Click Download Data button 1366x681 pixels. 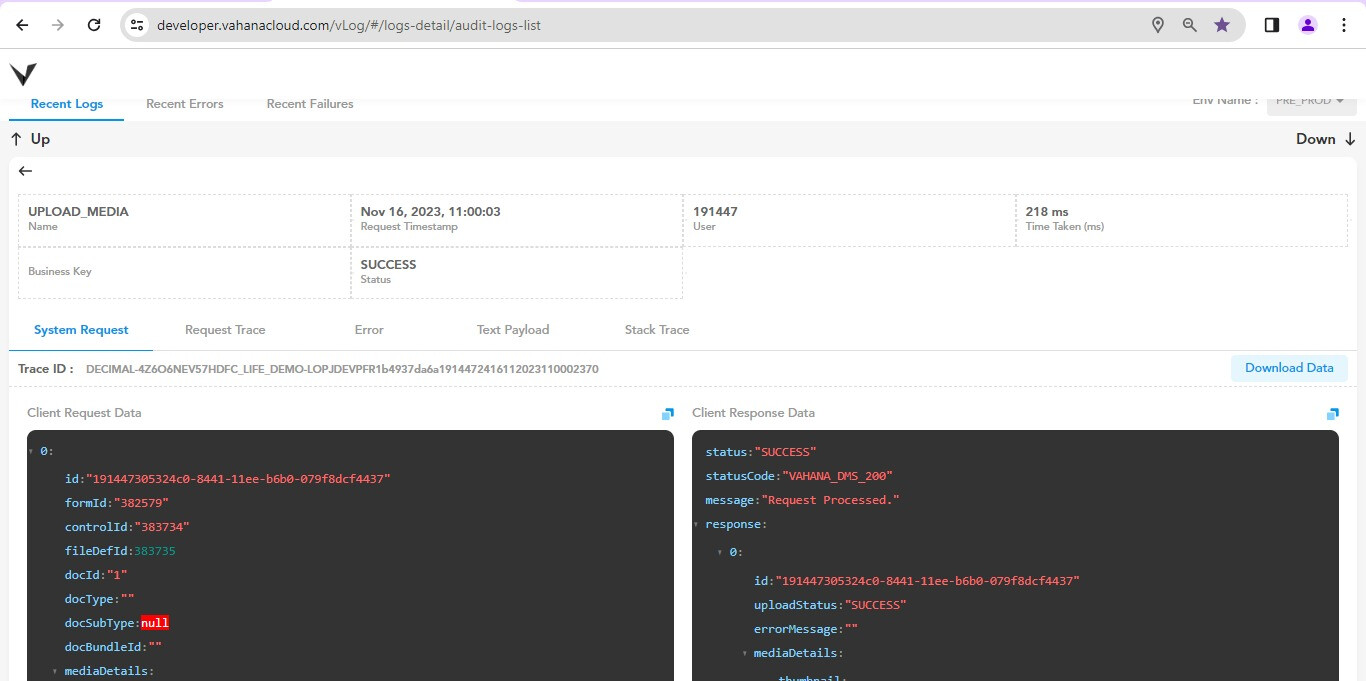pyautogui.click(x=1289, y=368)
